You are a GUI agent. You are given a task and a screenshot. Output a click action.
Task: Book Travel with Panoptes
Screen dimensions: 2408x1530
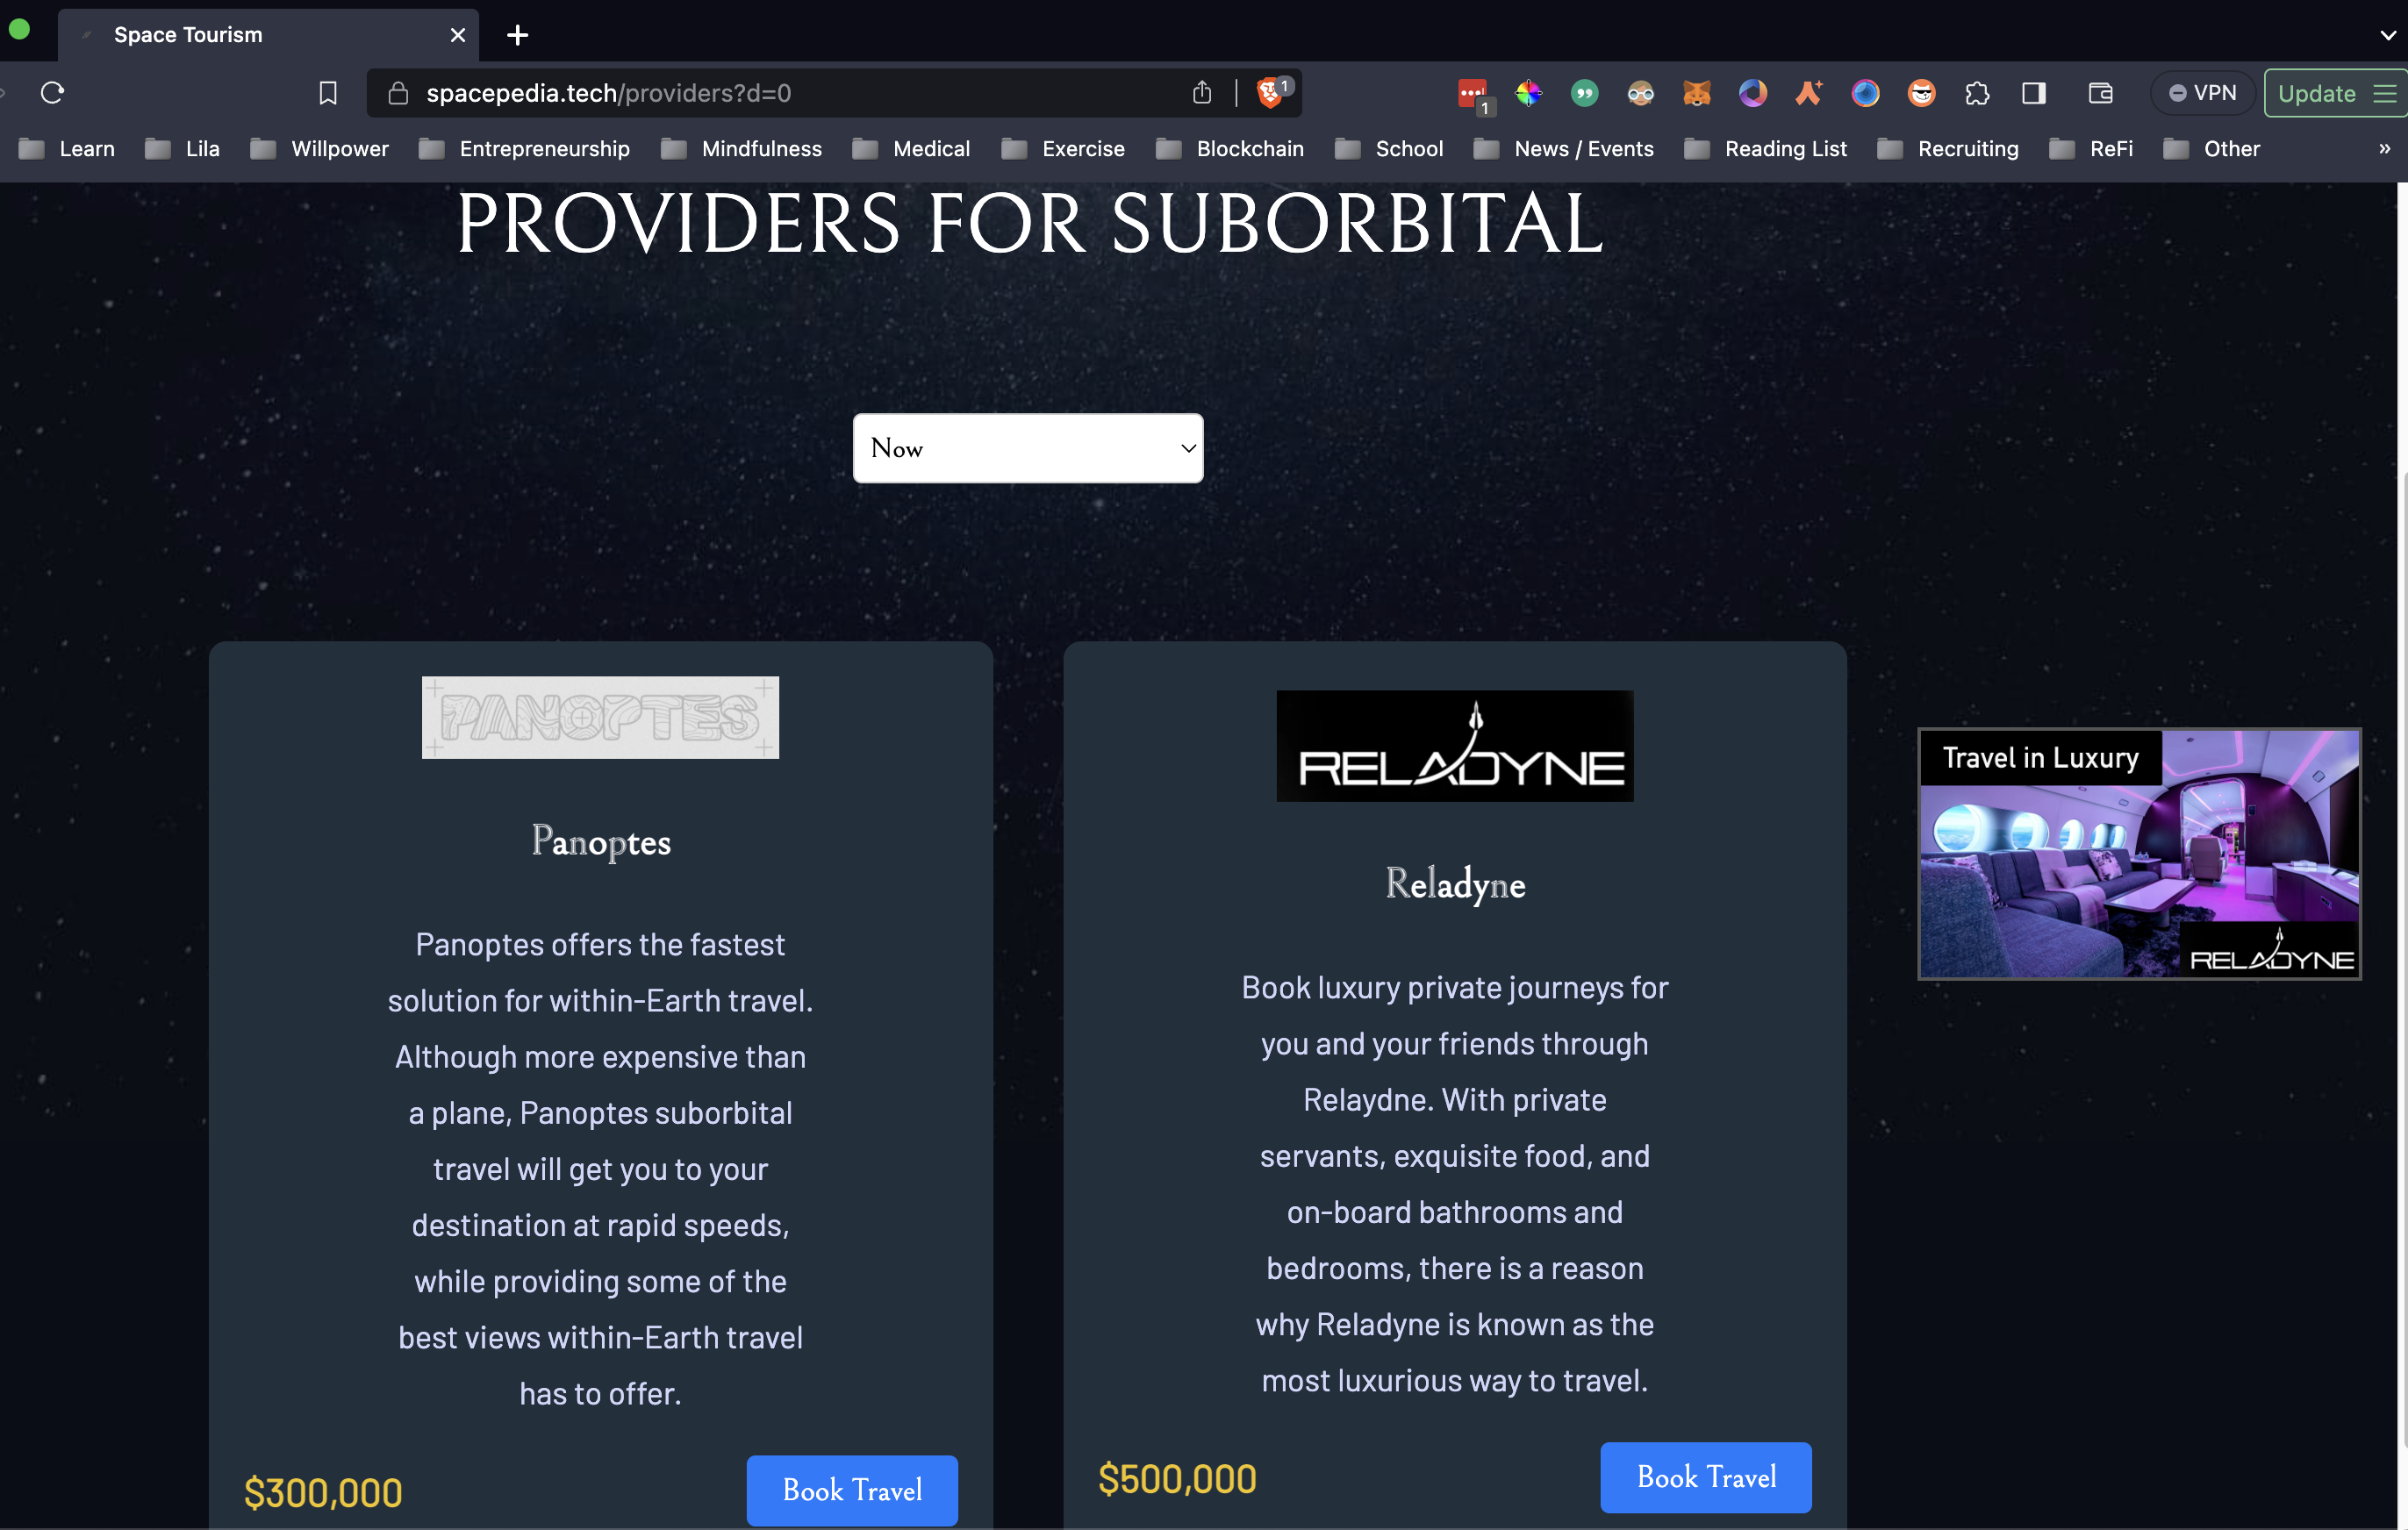click(x=851, y=1490)
